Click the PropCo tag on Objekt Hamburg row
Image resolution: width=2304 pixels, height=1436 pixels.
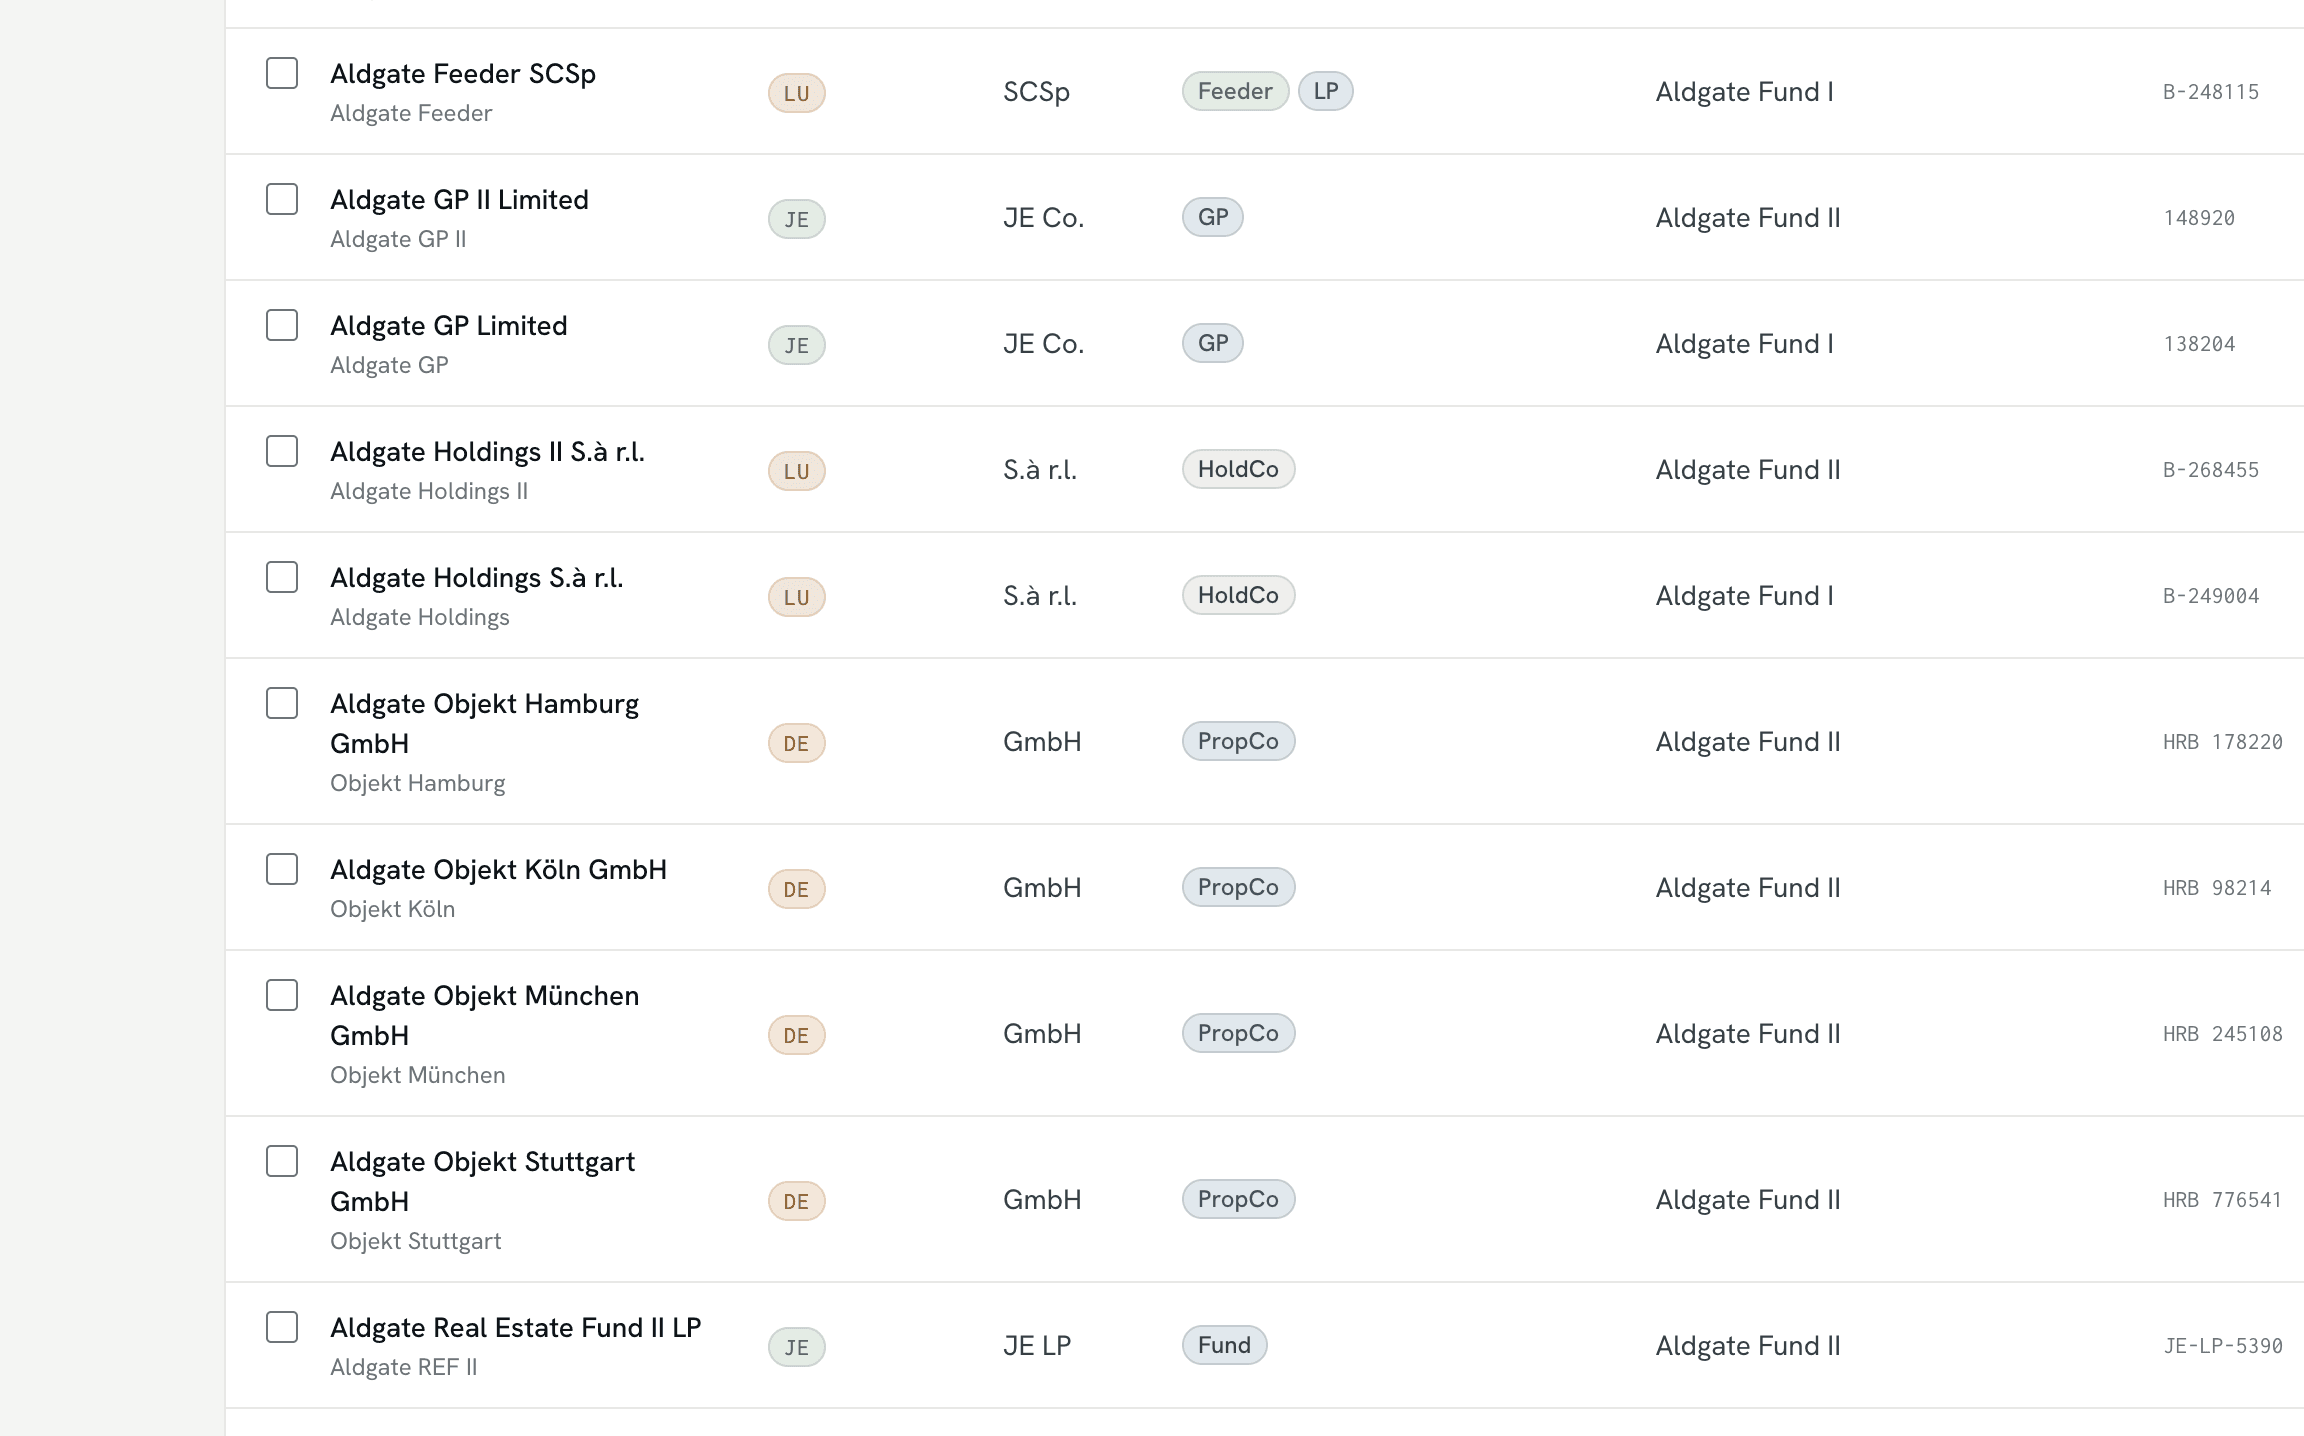tap(1238, 741)
